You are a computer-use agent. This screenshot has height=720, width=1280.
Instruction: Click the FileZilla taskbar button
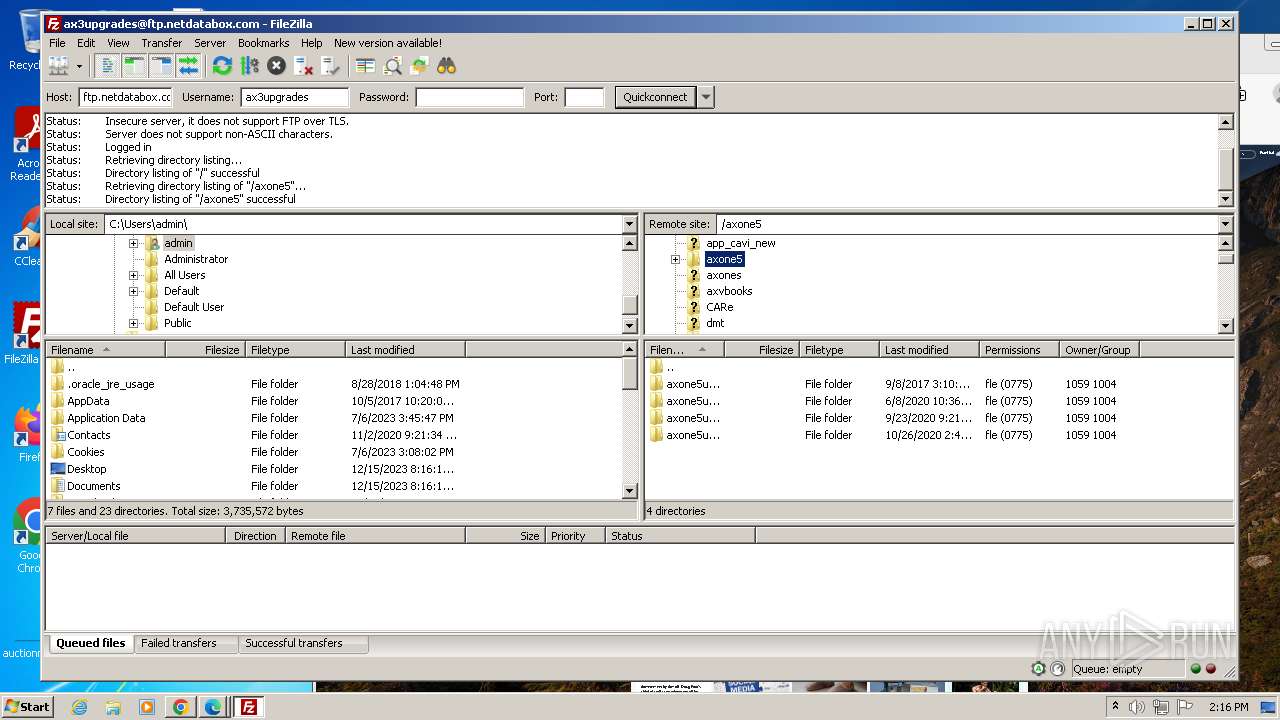tap(249, 707)
